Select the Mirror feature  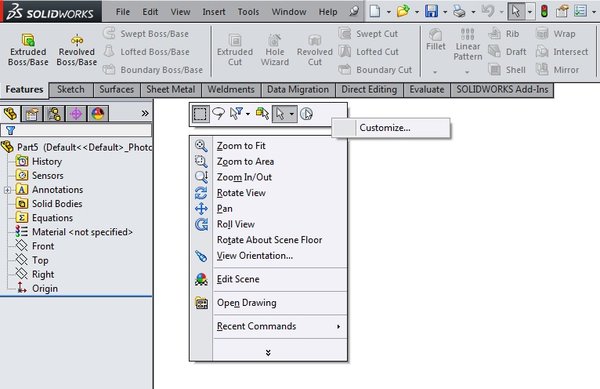tap(558, 70)
